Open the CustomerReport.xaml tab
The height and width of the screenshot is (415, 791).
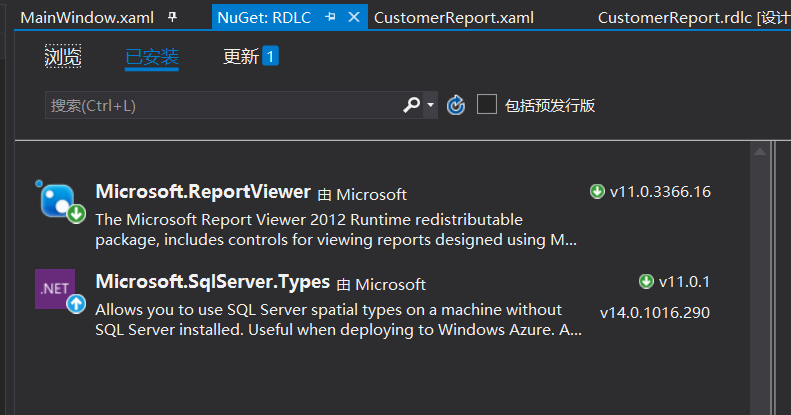pyautogui.click(x=454, y=18)
